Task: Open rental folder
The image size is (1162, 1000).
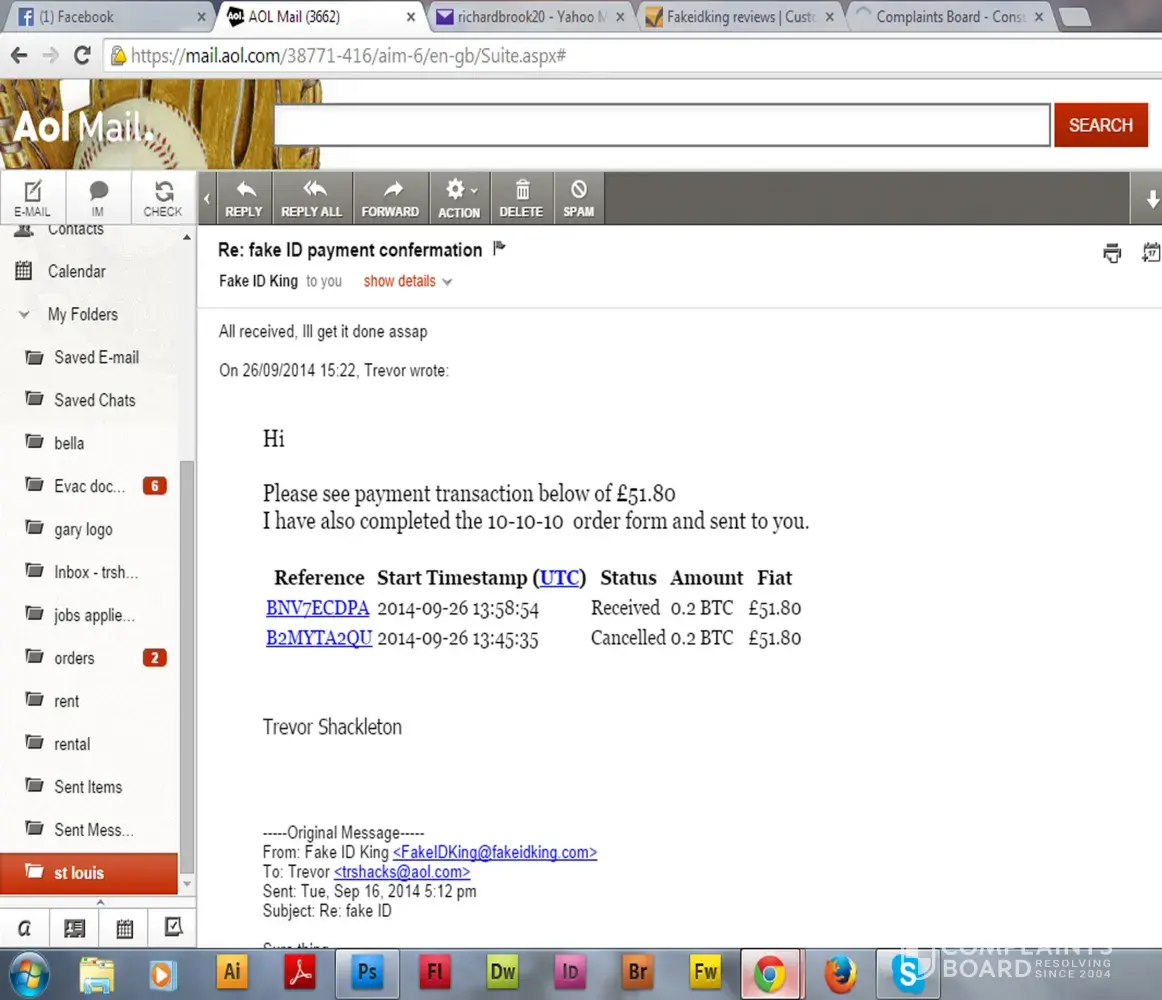Action: coord(72,744)
